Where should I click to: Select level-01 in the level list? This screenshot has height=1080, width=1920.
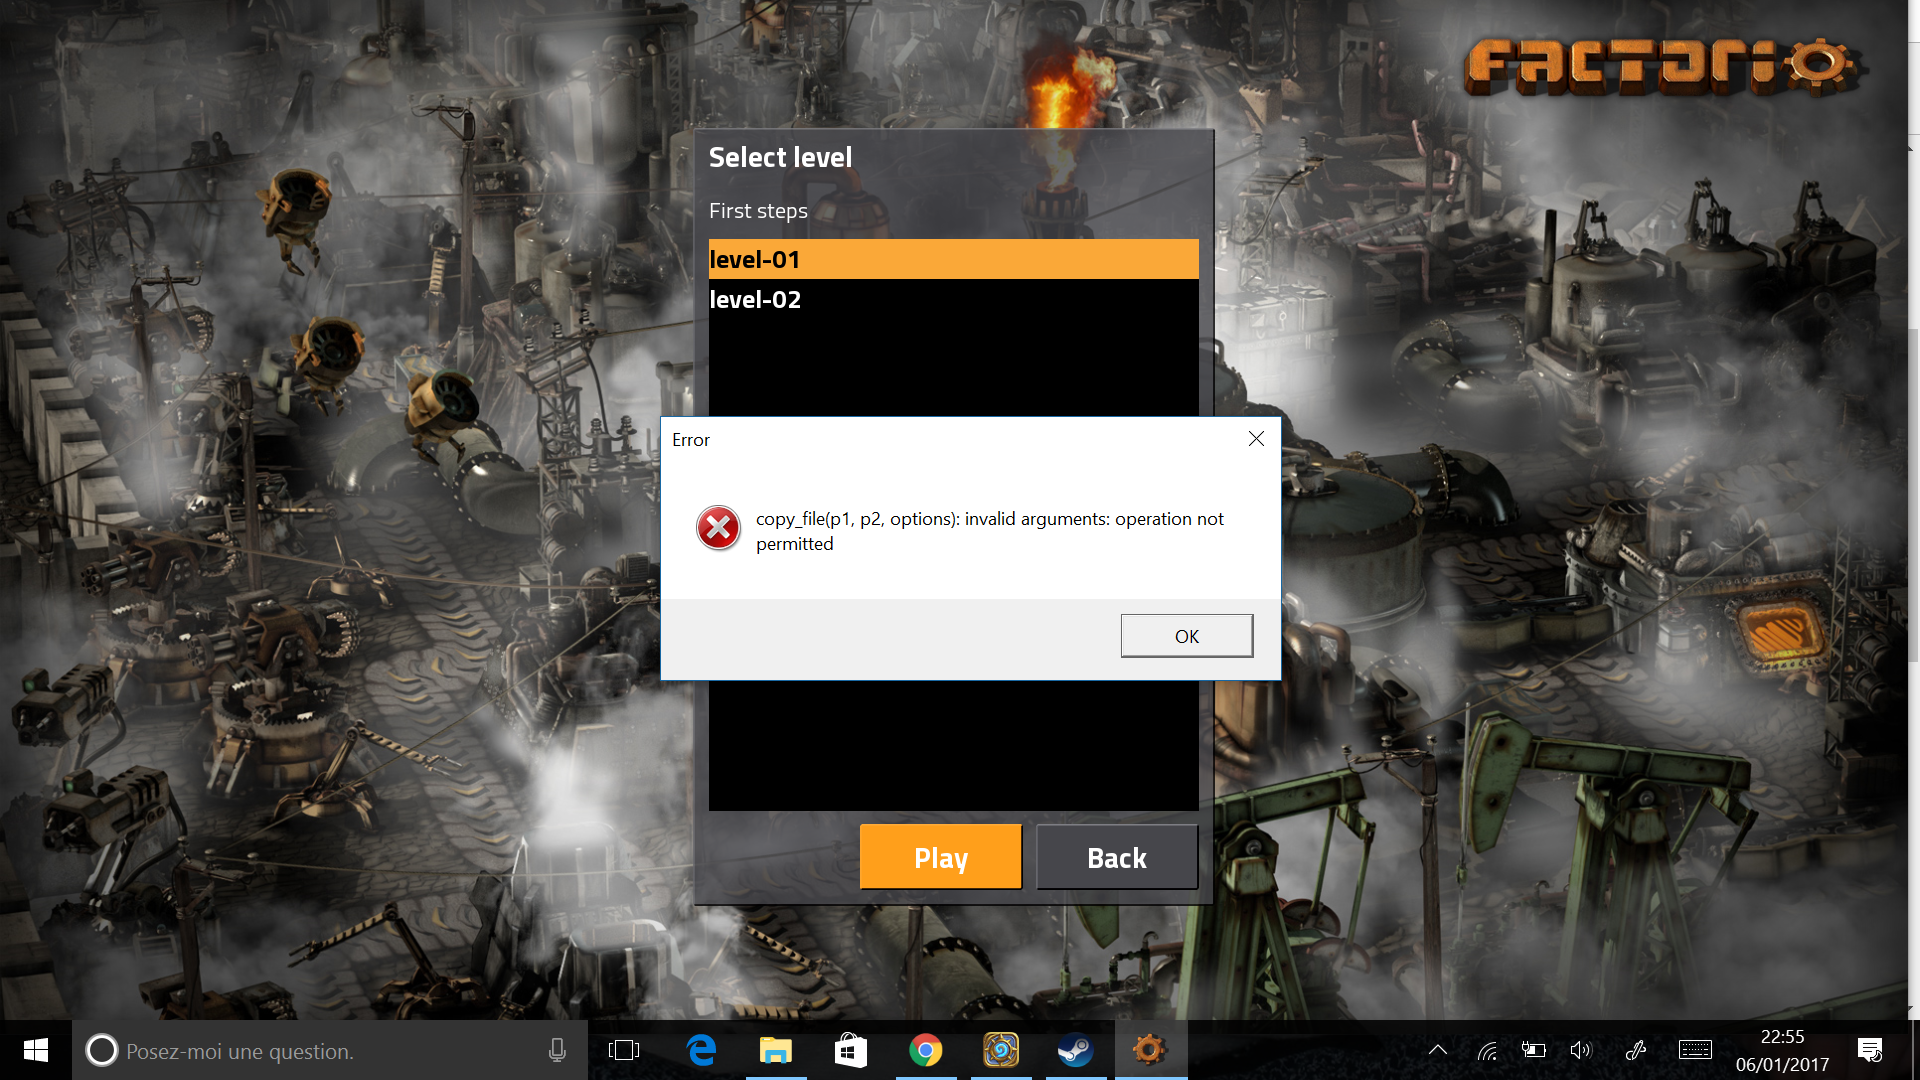pyautogui.click(x=953, y=259)
